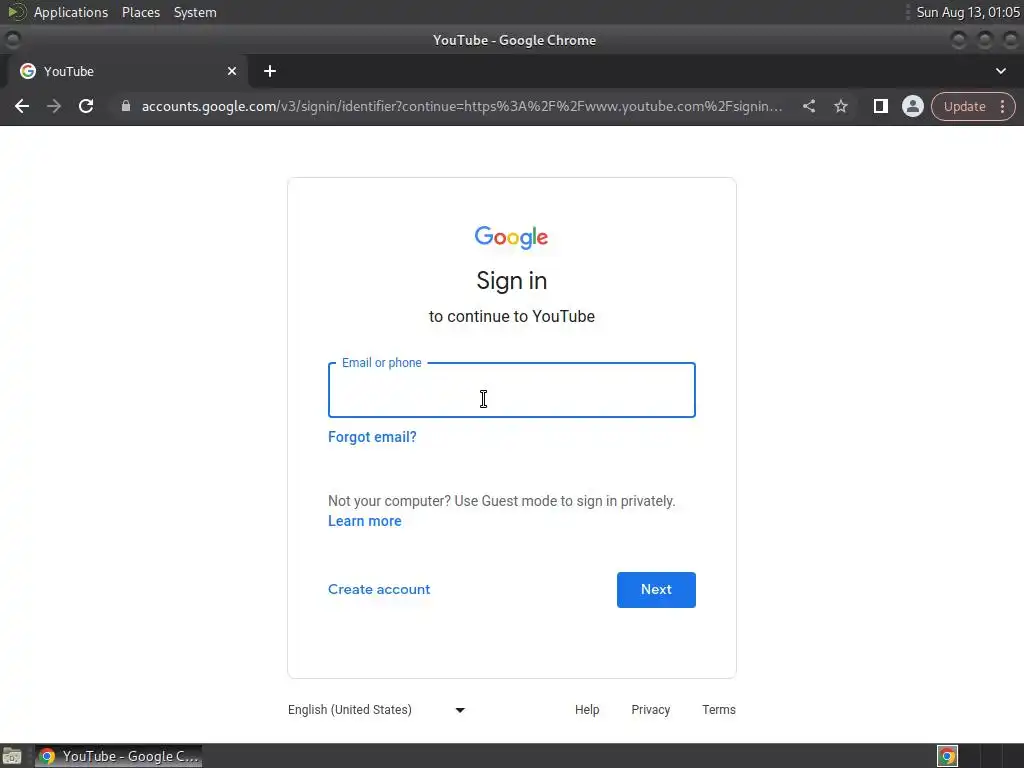This screenshot has width=1024, height=768.
Task: Reload the current page
Action: pyautogui.click(x=86, y=106)
